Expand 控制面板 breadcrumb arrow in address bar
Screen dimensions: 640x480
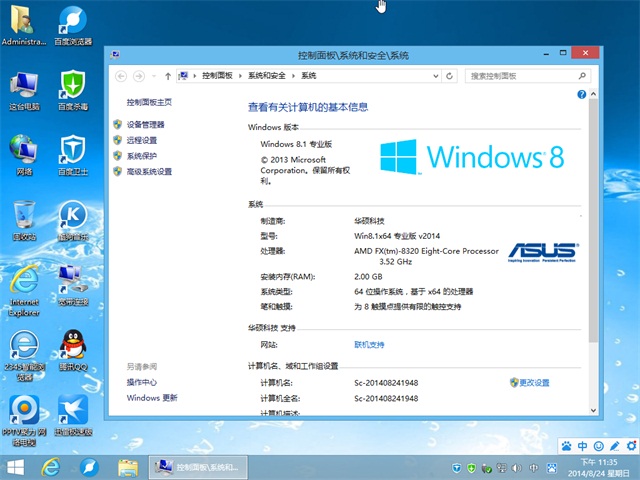point(240,75)
